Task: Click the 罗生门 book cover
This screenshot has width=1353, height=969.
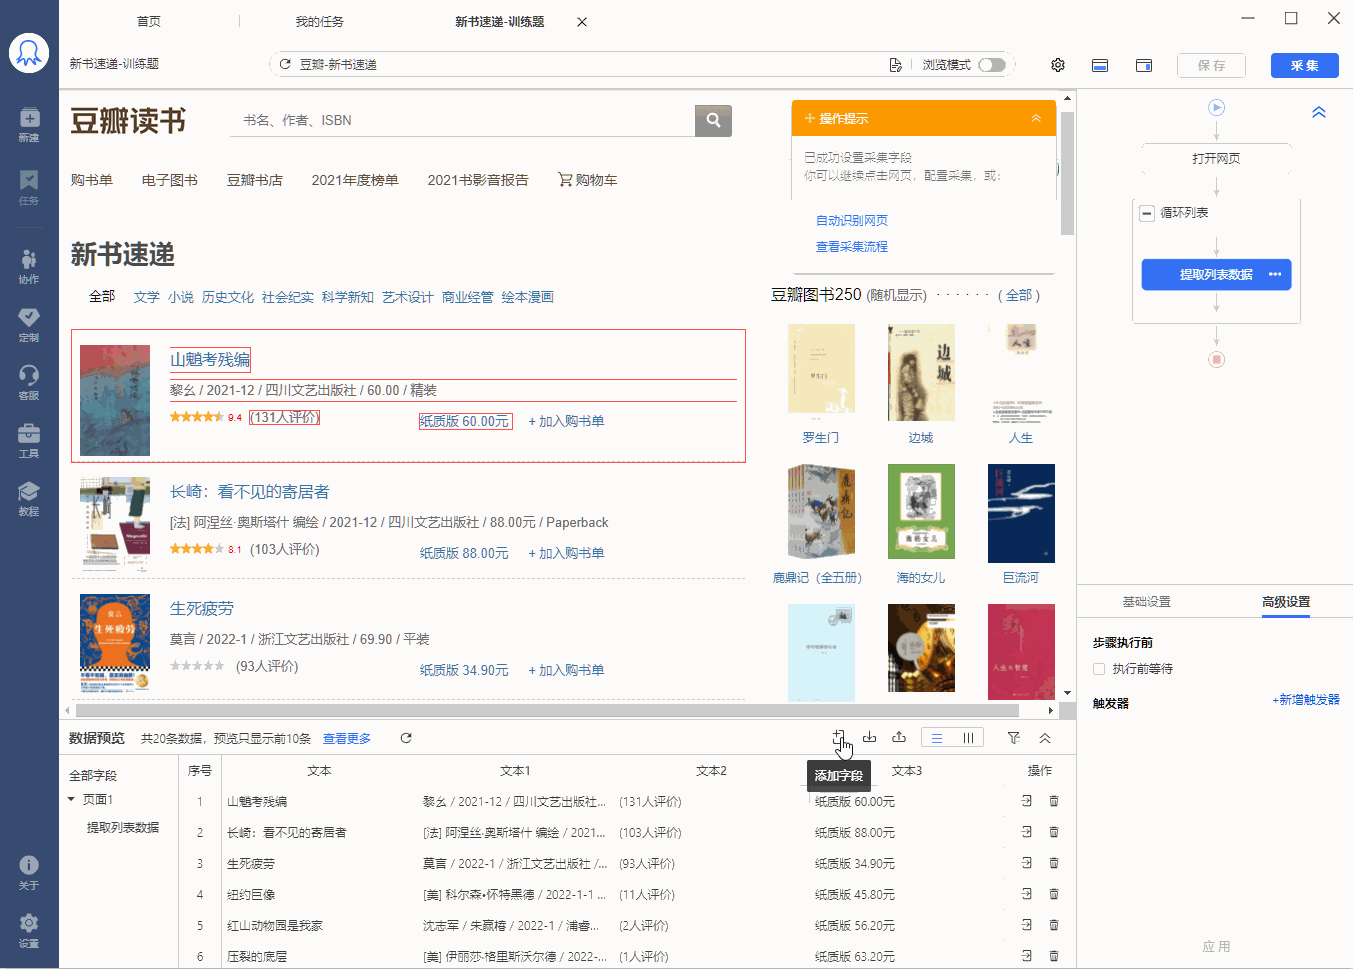Action: click(x=821, y=370)
